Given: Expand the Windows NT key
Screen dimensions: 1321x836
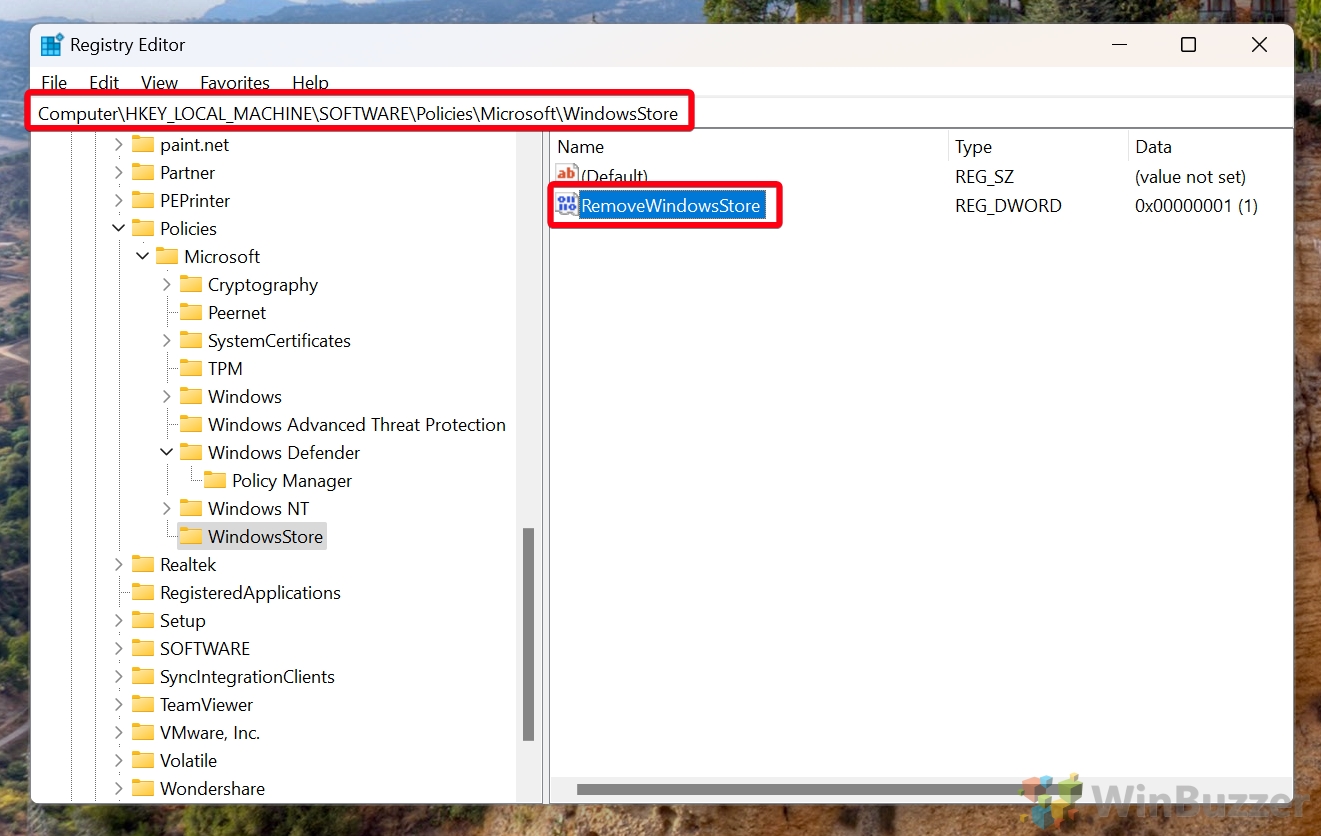Looking at the screenshot, I should click(167, 509).
